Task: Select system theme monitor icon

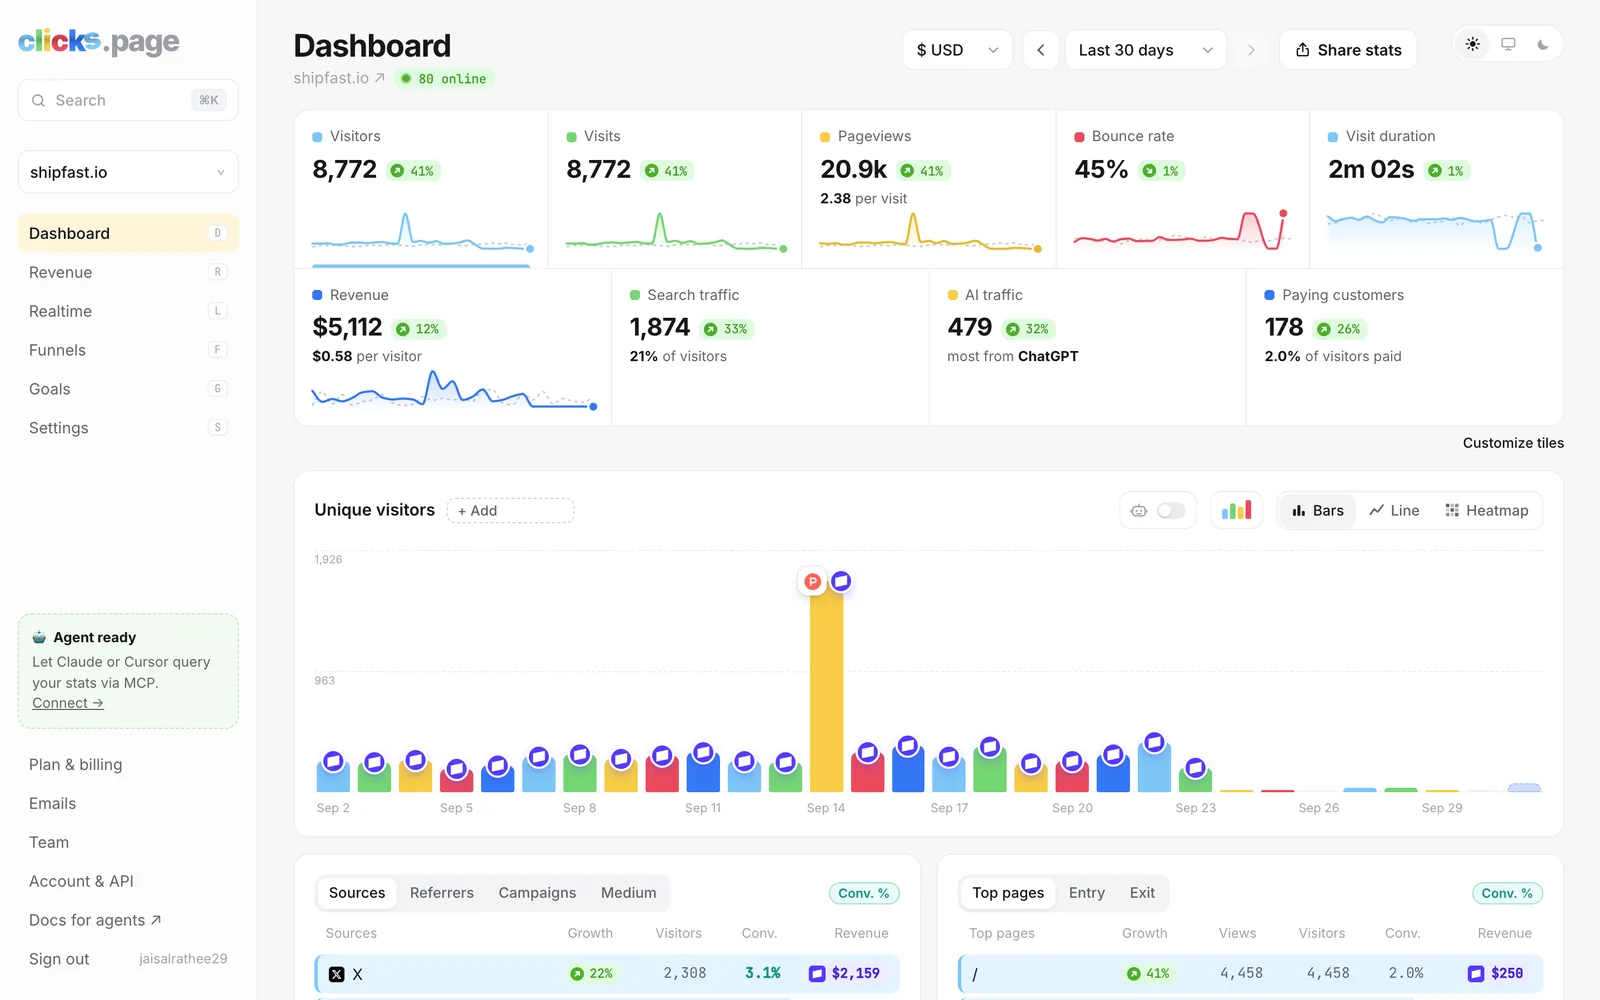Action: [x=1508, y=44]
